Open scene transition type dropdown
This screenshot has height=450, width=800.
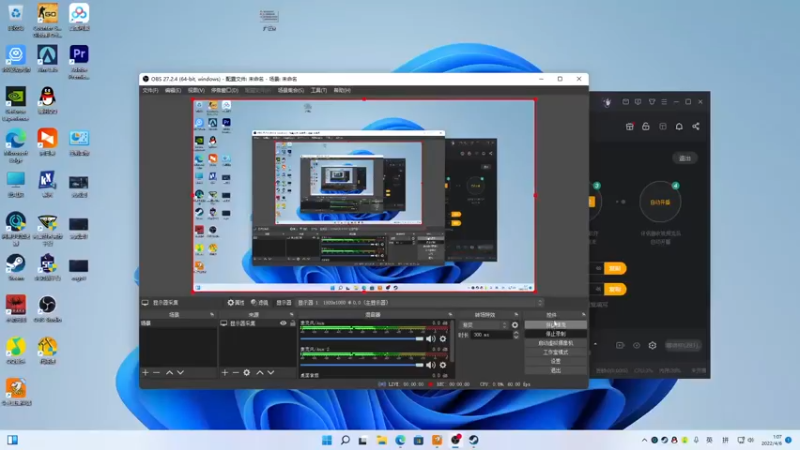pos(484,325)
